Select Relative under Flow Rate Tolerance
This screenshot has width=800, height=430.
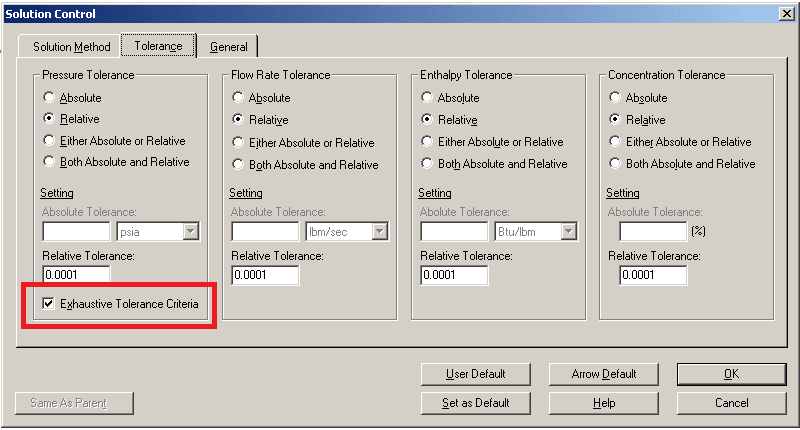(x=260, y=120)
